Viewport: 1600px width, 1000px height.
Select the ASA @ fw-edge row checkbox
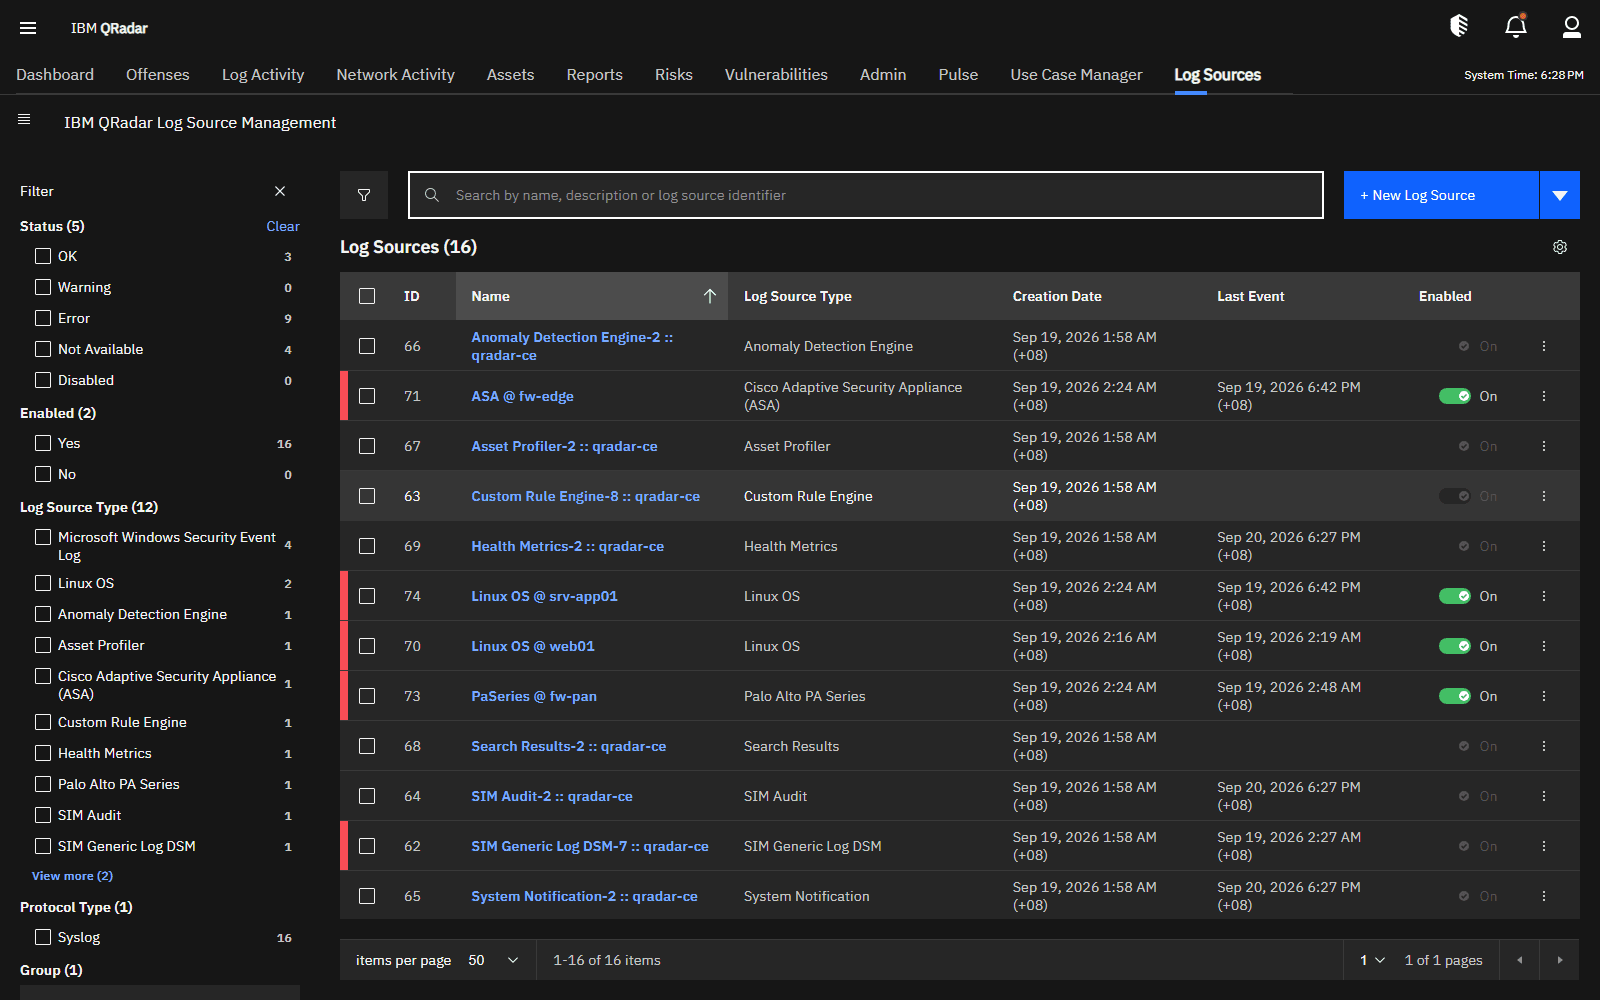[x=367, y=396]
